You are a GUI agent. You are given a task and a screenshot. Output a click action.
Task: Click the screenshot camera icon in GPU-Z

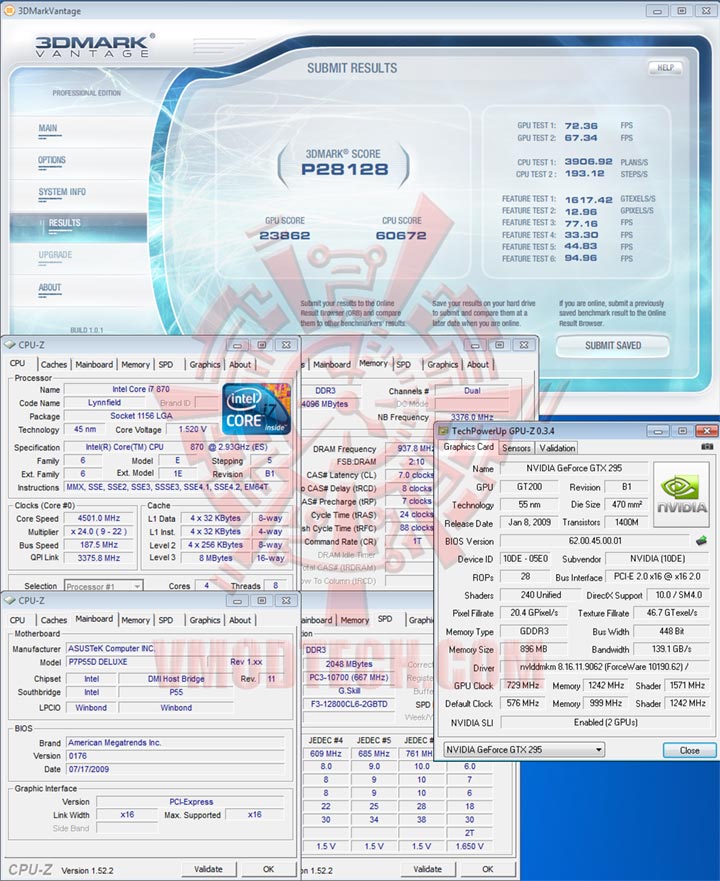pyautogui.click(x=707, y=447)
